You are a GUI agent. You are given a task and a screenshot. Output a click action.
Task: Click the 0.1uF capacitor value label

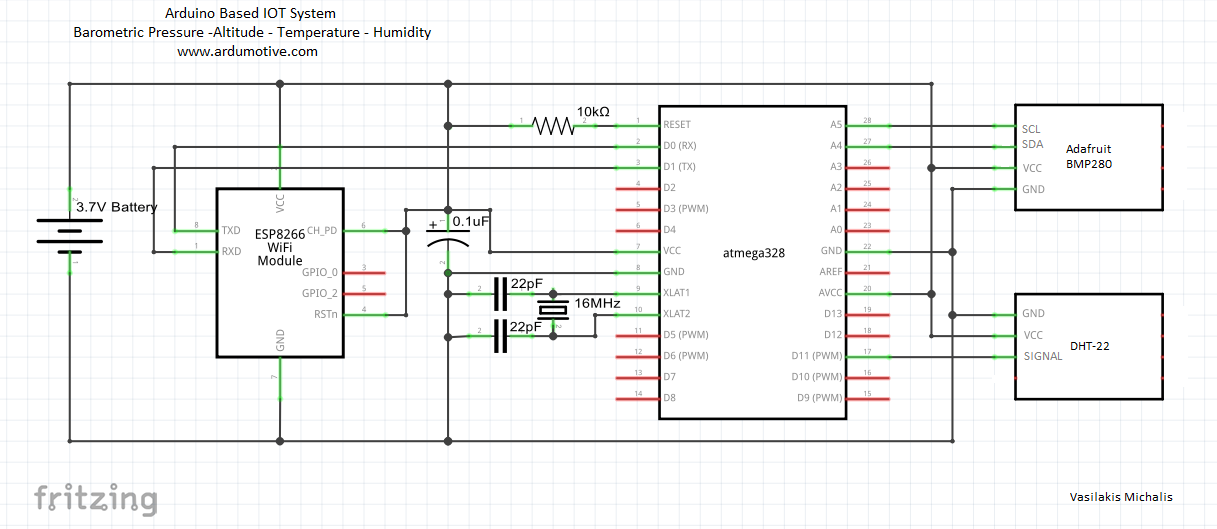[470, 221]
